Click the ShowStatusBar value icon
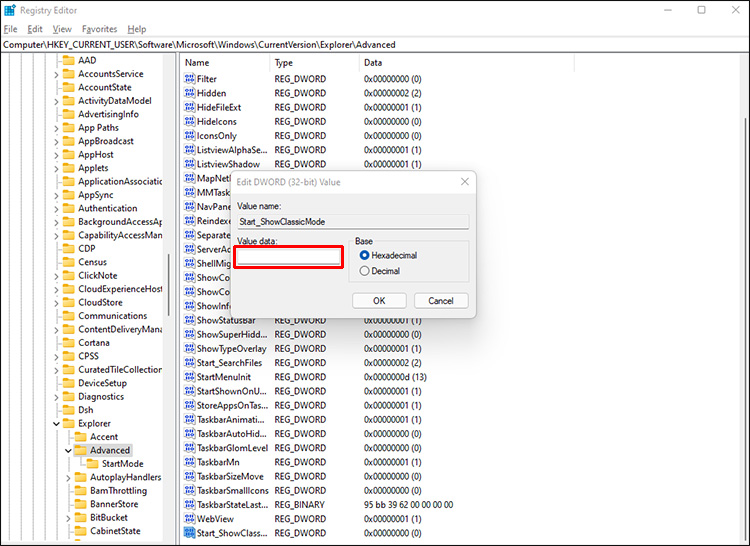 [x=189, y=320]
